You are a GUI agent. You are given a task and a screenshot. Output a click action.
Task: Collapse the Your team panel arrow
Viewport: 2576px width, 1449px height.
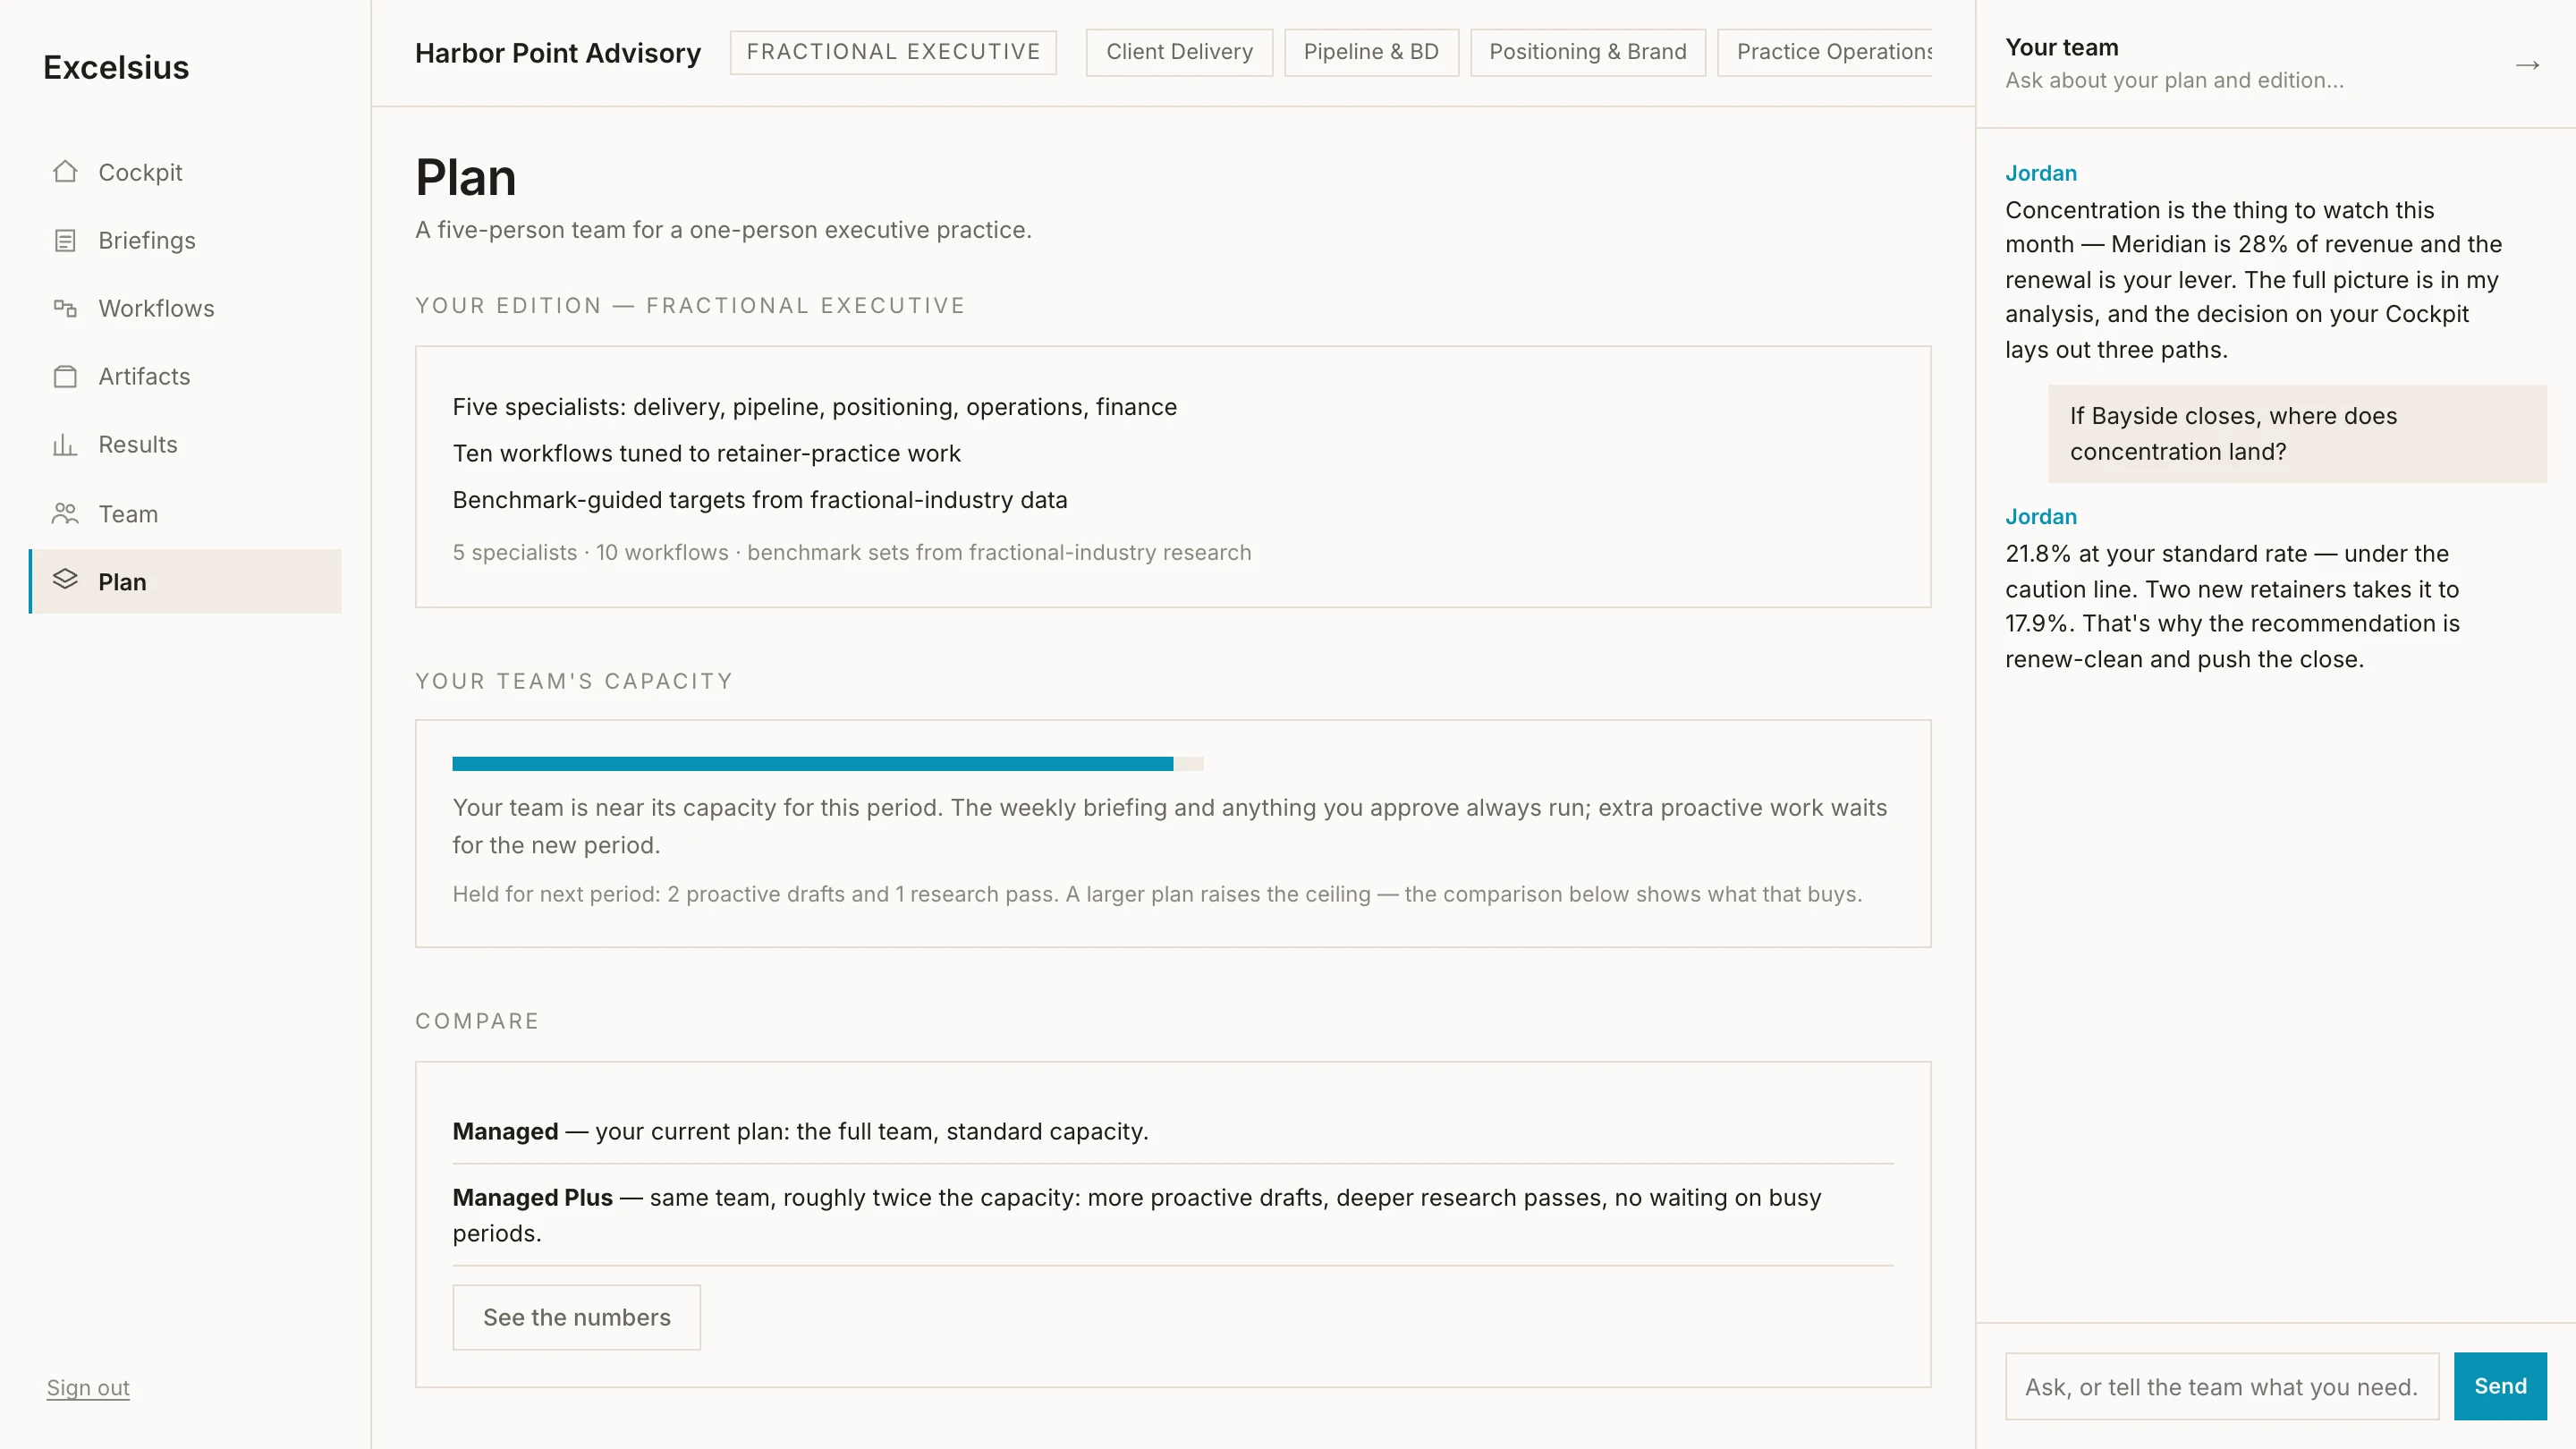2527,65
